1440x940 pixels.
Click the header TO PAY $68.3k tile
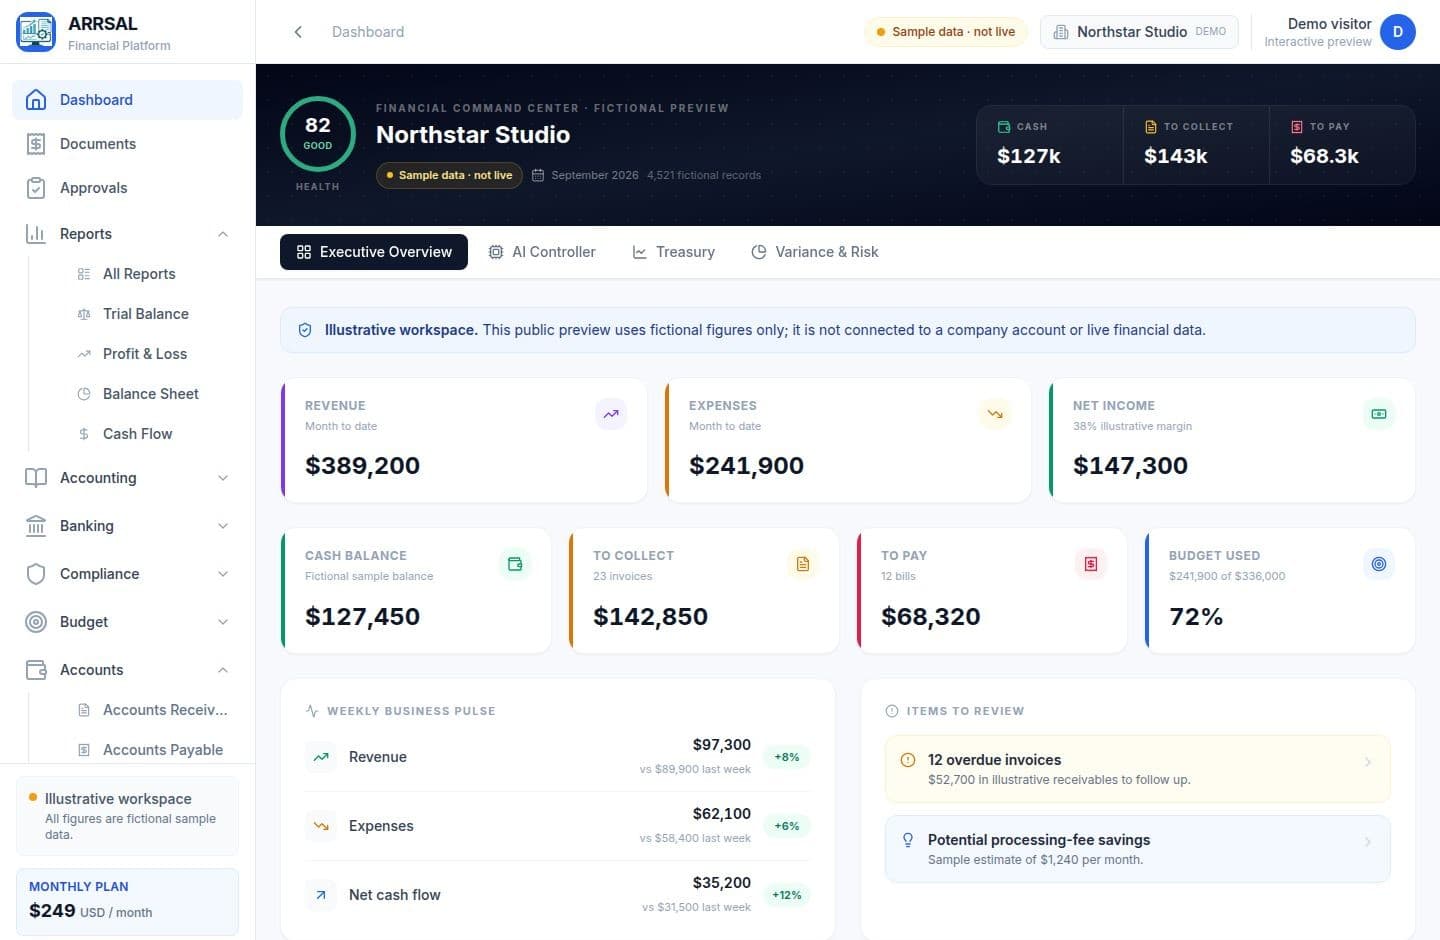click(1342, 145)
